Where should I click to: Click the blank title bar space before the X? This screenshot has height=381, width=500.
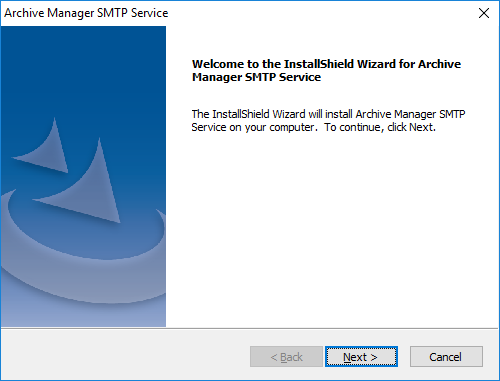[x=320, y=13]
